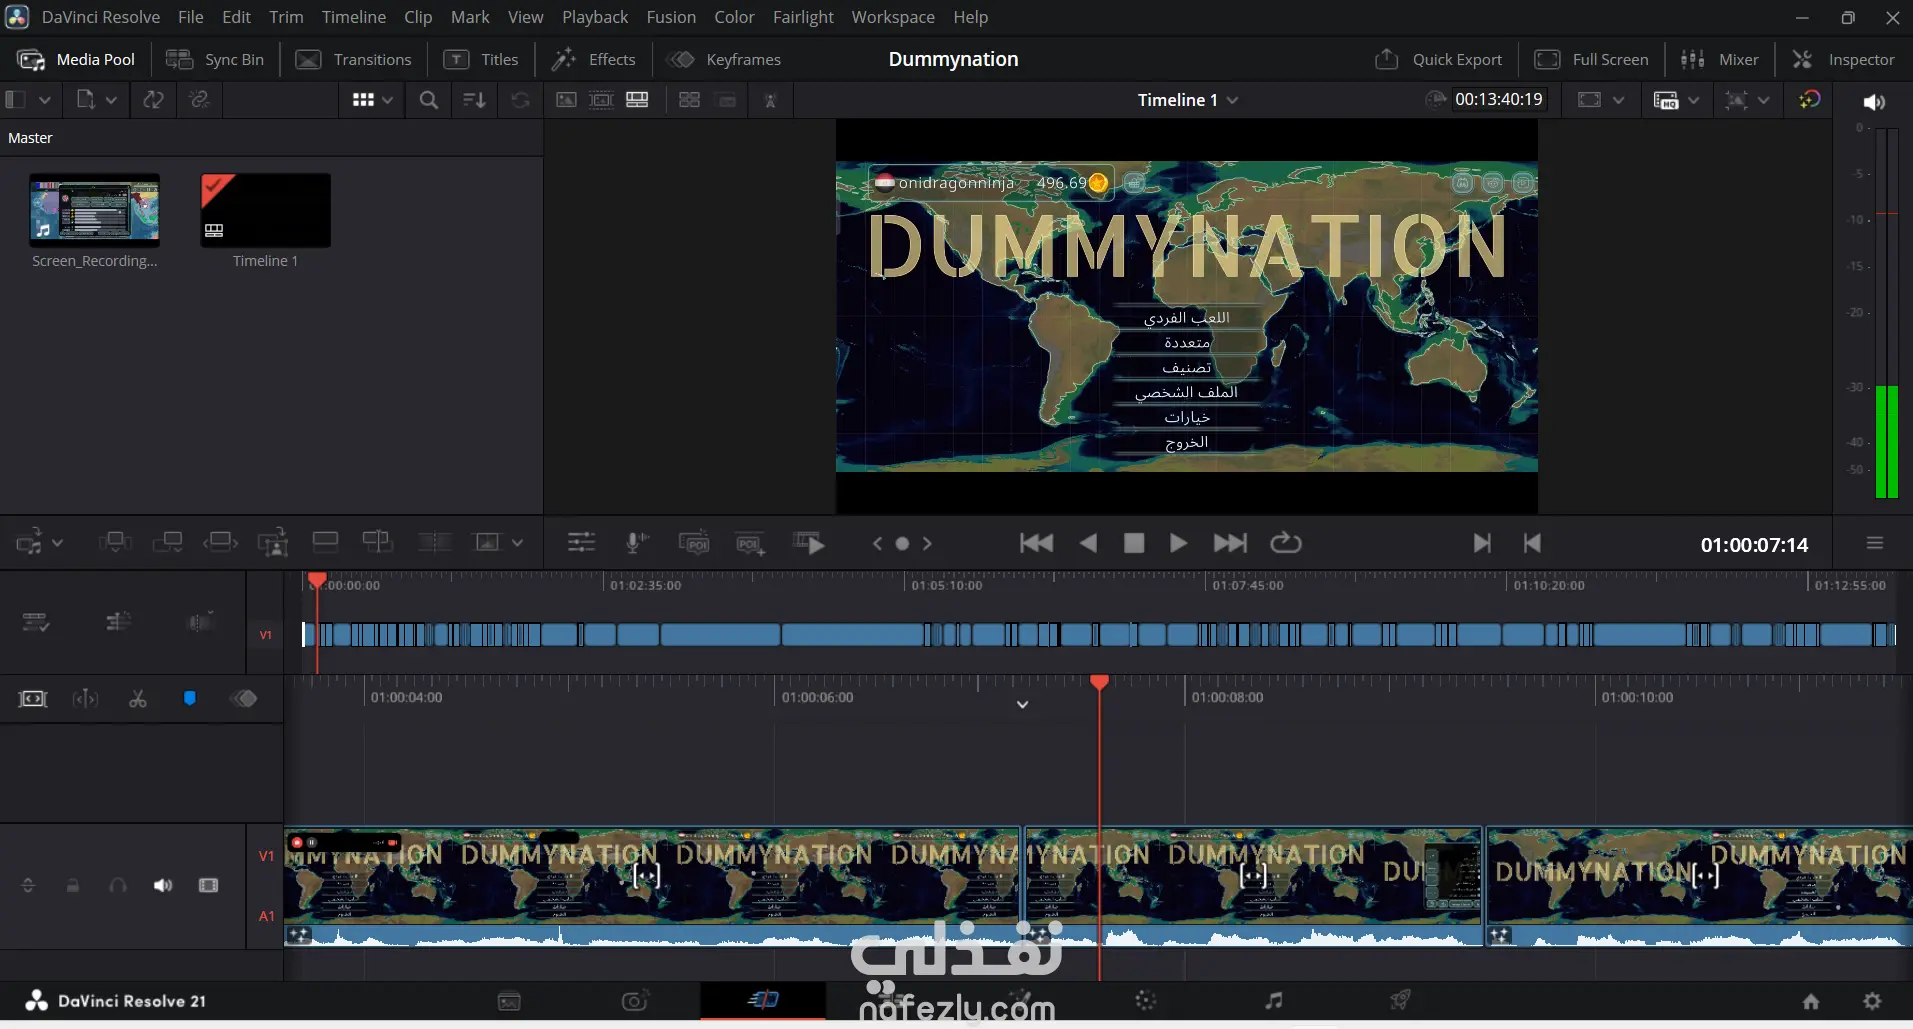The height and width of the screenshot is (1029, 1913).
Task: Open the viewer options three-line menu
Action: click(1875, 543)
